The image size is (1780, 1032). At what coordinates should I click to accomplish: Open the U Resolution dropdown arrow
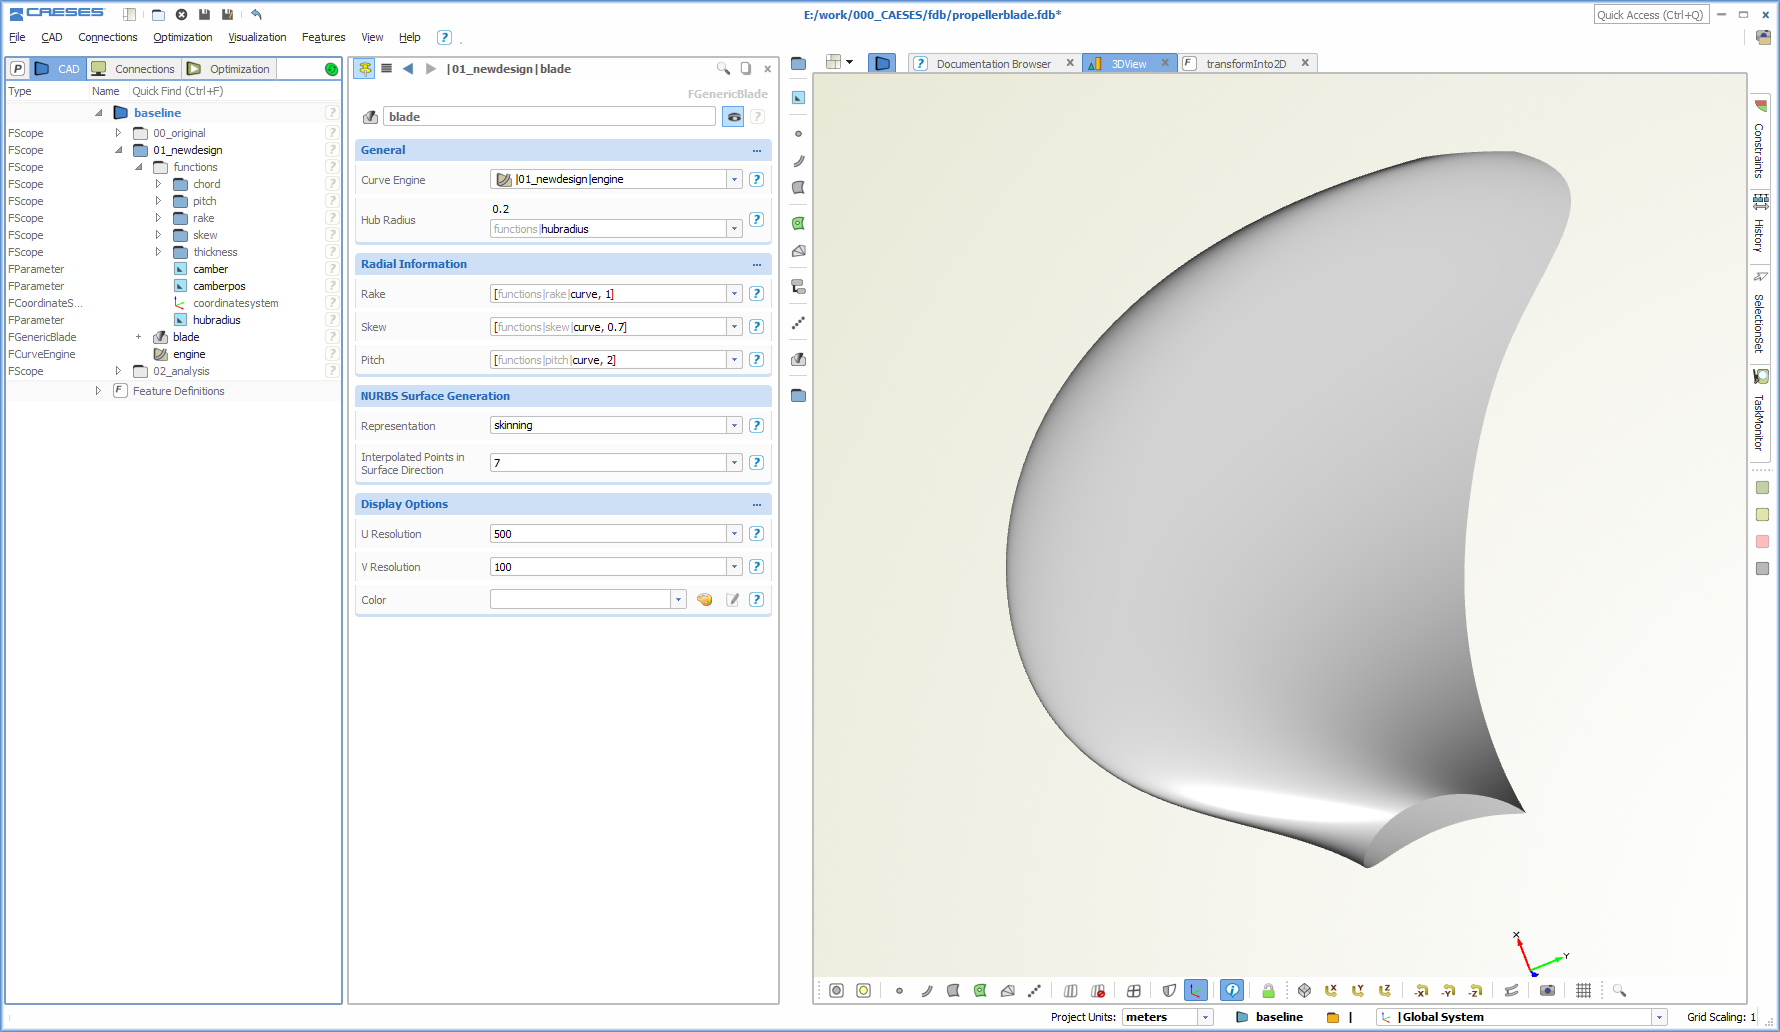coord(734,534)
